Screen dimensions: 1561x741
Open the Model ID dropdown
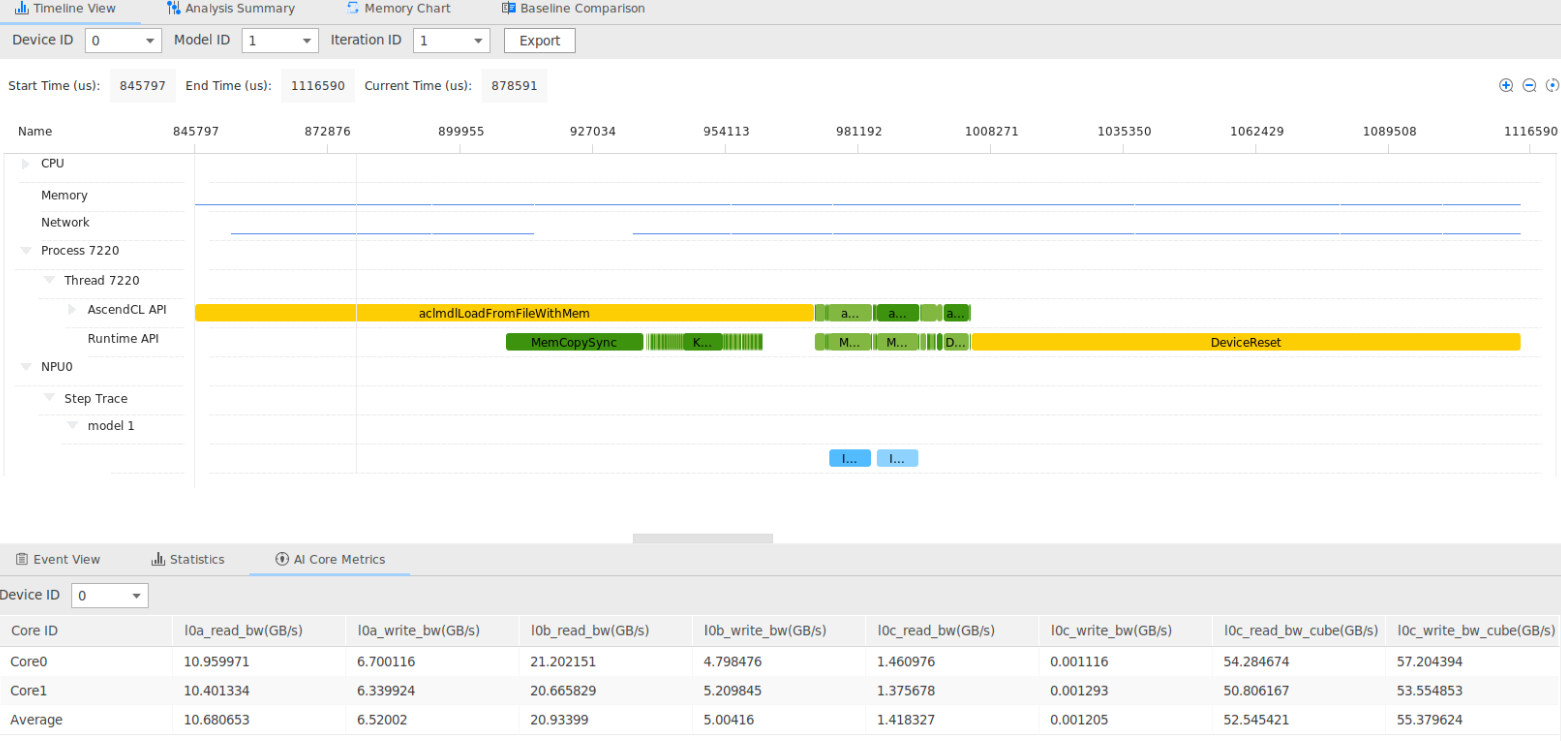(x=280, y=41)
